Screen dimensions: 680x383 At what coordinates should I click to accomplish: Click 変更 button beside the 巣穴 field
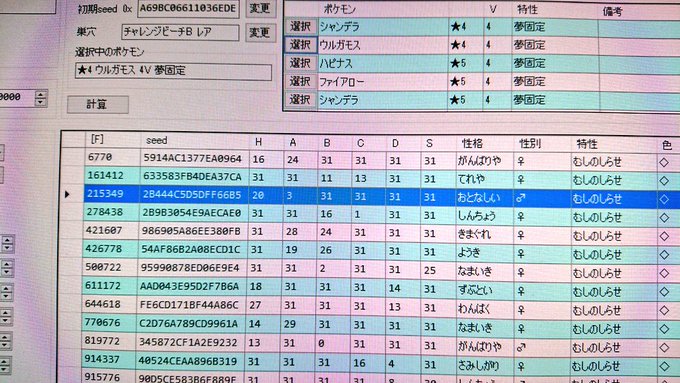click(259, 33)
